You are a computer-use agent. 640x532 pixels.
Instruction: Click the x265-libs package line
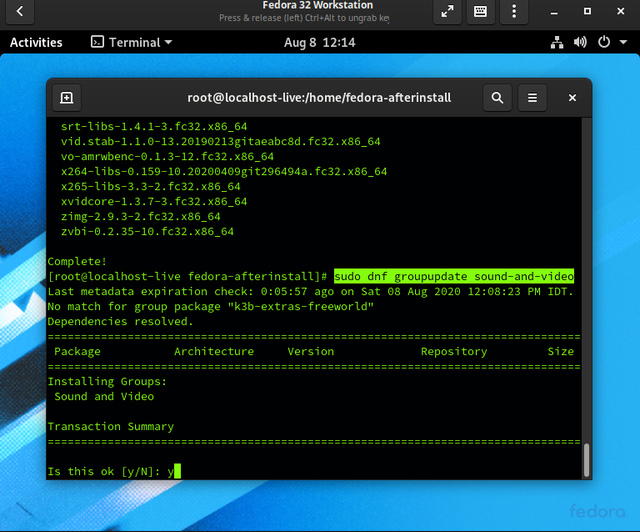tap(151, 187)
